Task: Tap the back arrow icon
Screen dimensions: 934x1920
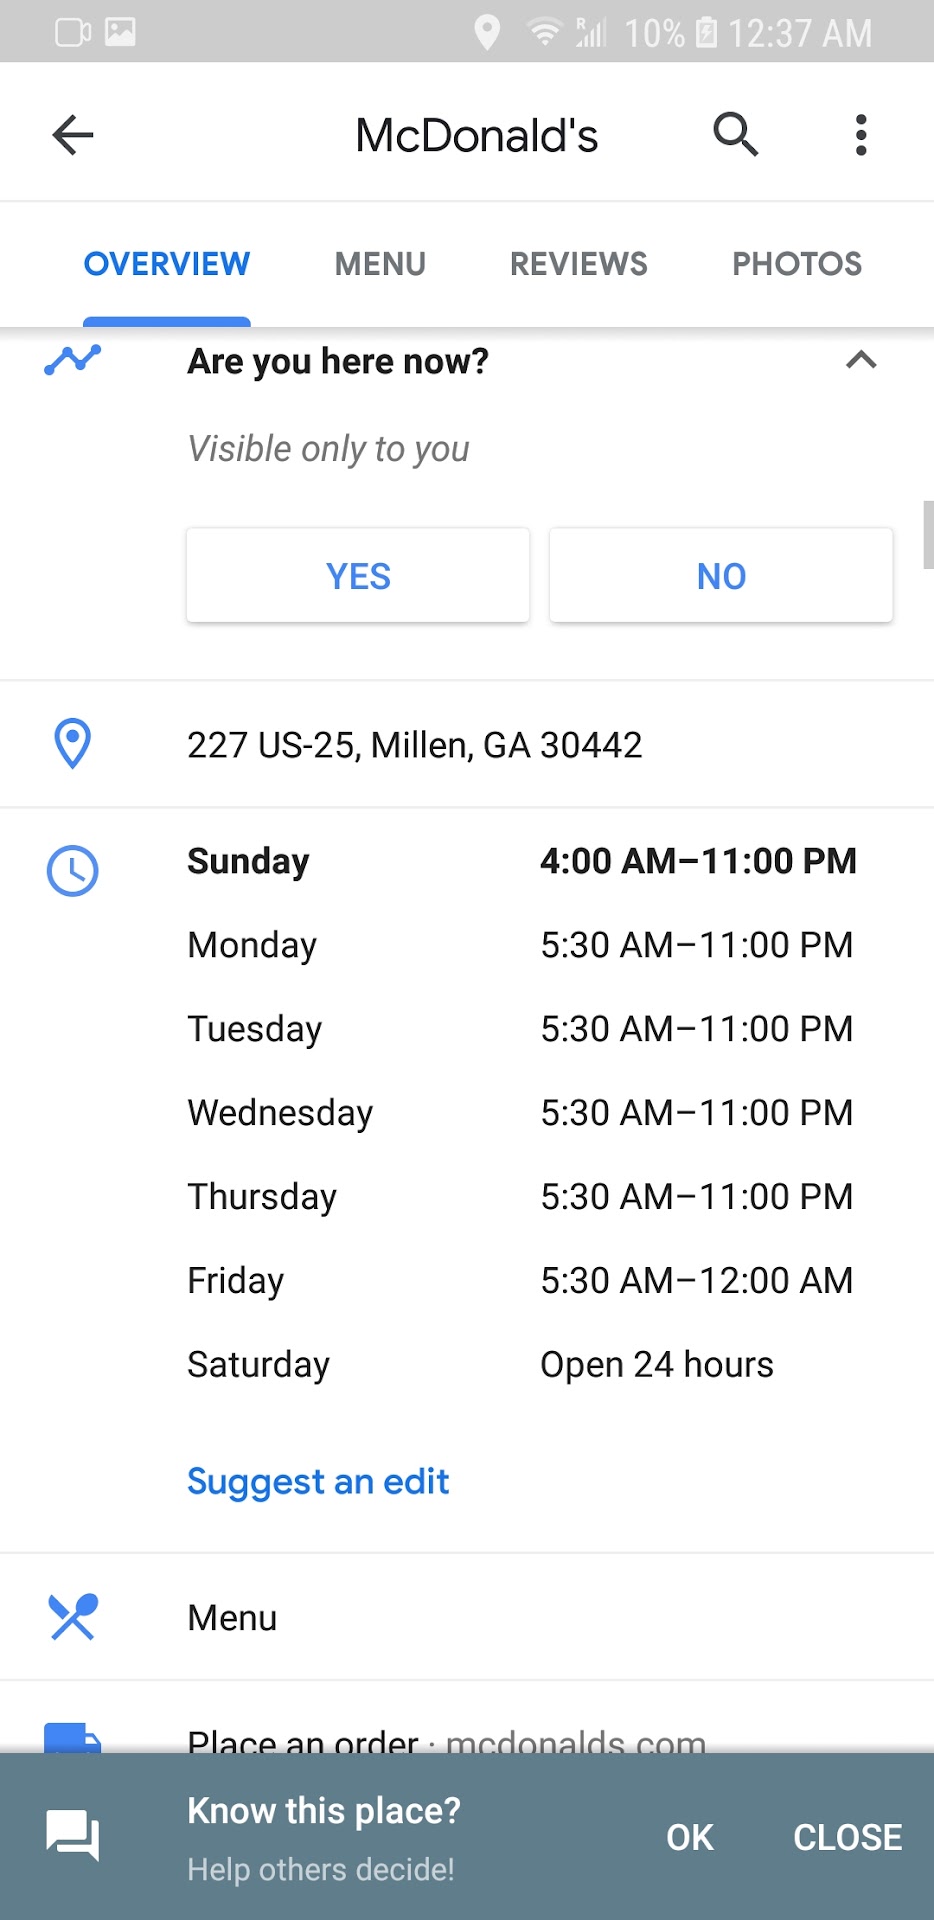Action: pos(73,135)
